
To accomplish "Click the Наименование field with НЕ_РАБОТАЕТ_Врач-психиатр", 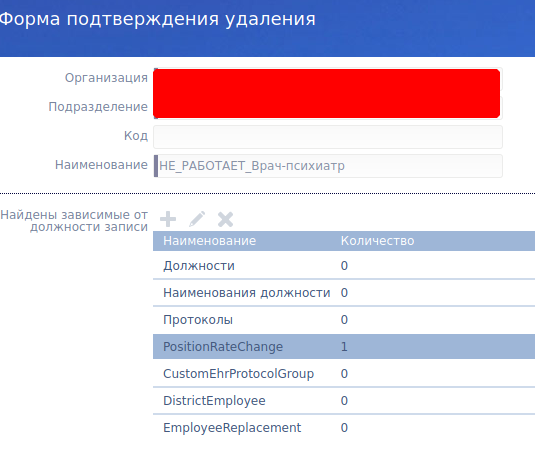I will (328, 166).
